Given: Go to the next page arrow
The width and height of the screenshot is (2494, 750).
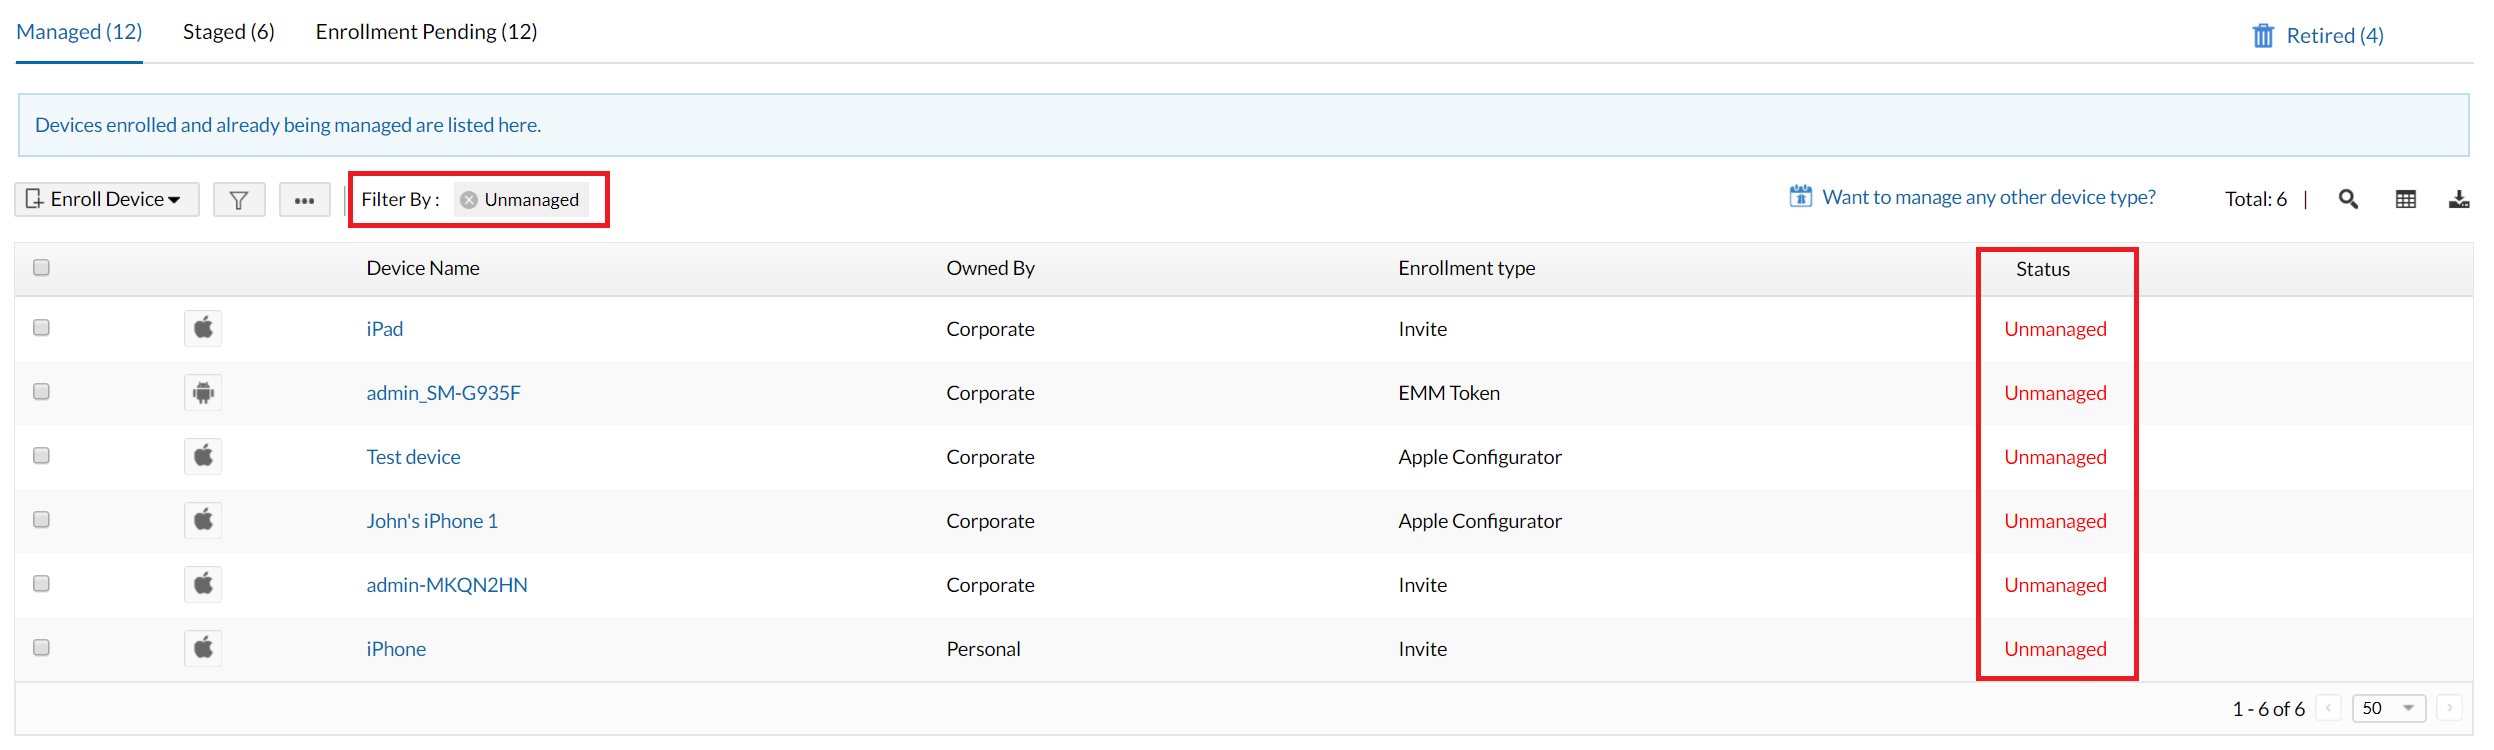Looking at the screenshot, I should (x=2449, y=708).
